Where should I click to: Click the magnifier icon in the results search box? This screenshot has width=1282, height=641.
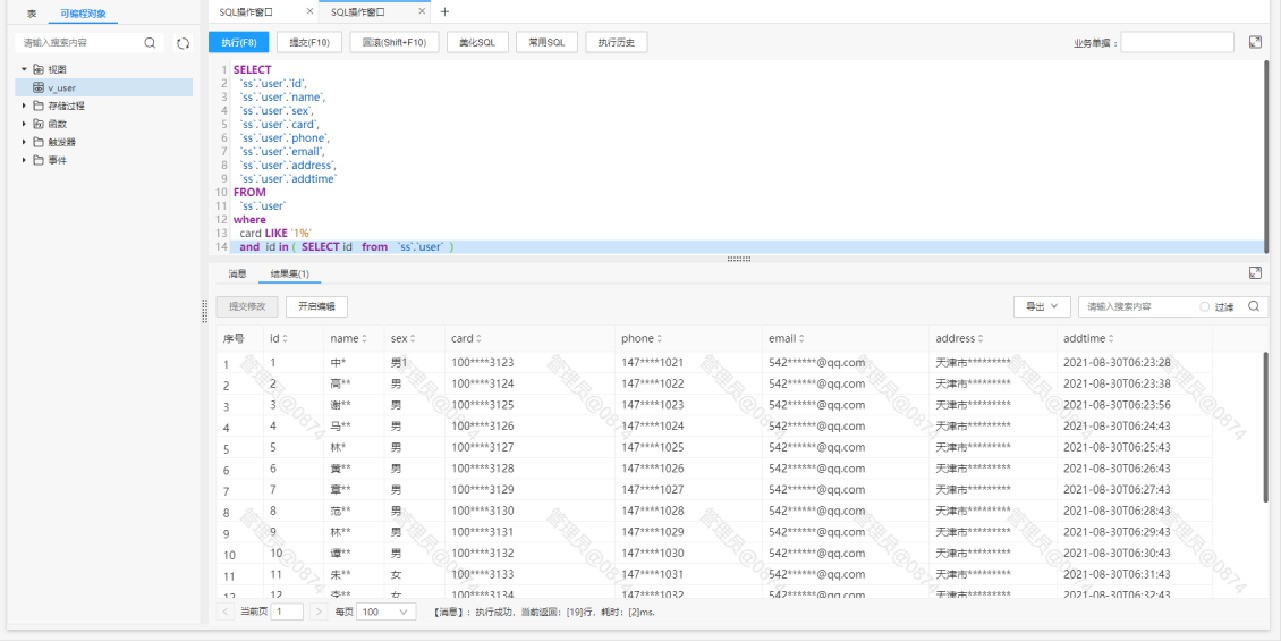pyautogui.click(x=1253, y=307)
